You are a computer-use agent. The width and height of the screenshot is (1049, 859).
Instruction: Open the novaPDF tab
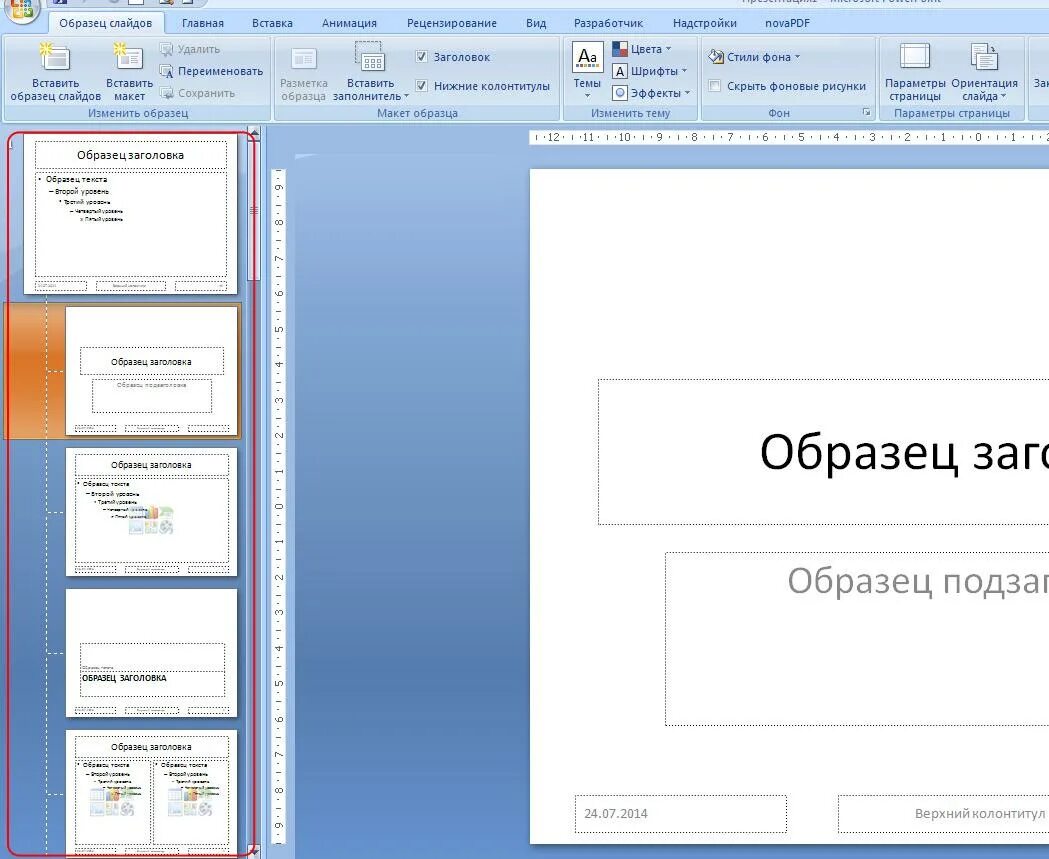coord(787,23)
